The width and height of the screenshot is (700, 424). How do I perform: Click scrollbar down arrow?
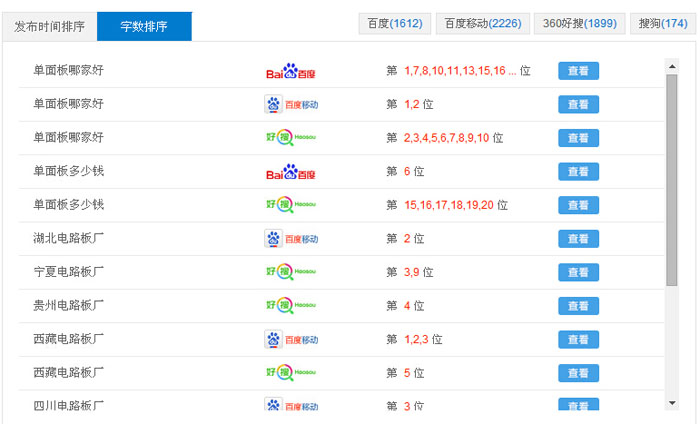pos(672,403)
